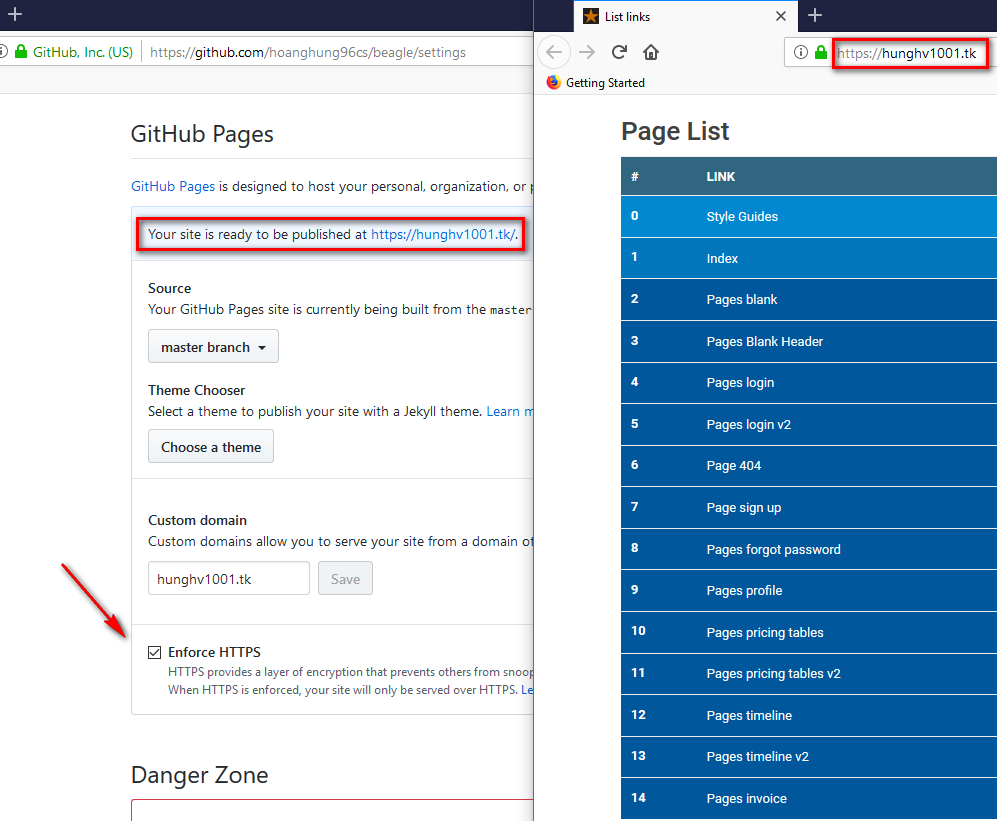This screenshot has width=997, height=821.
Task: Click the # column header
Action: click(x=635, y=177)
